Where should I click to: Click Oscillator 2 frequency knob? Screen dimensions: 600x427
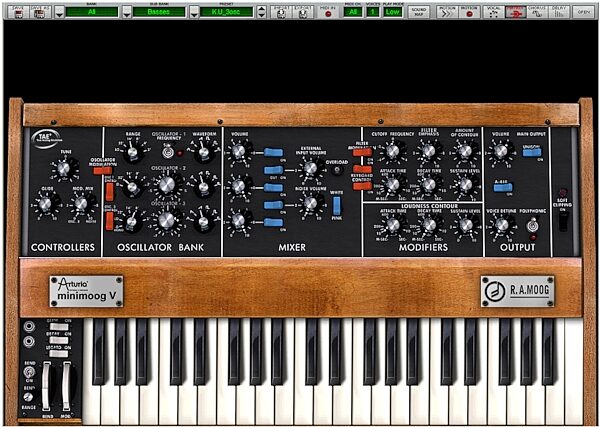[x=167, y=184]
